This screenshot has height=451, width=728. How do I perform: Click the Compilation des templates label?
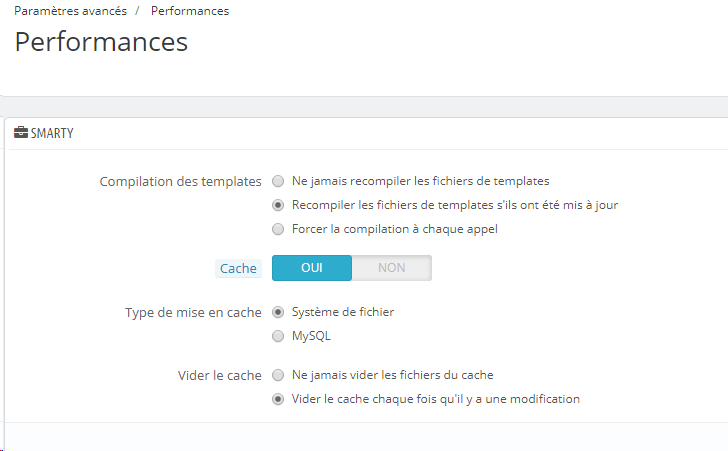pyautogui.click(x=181, y=181)
